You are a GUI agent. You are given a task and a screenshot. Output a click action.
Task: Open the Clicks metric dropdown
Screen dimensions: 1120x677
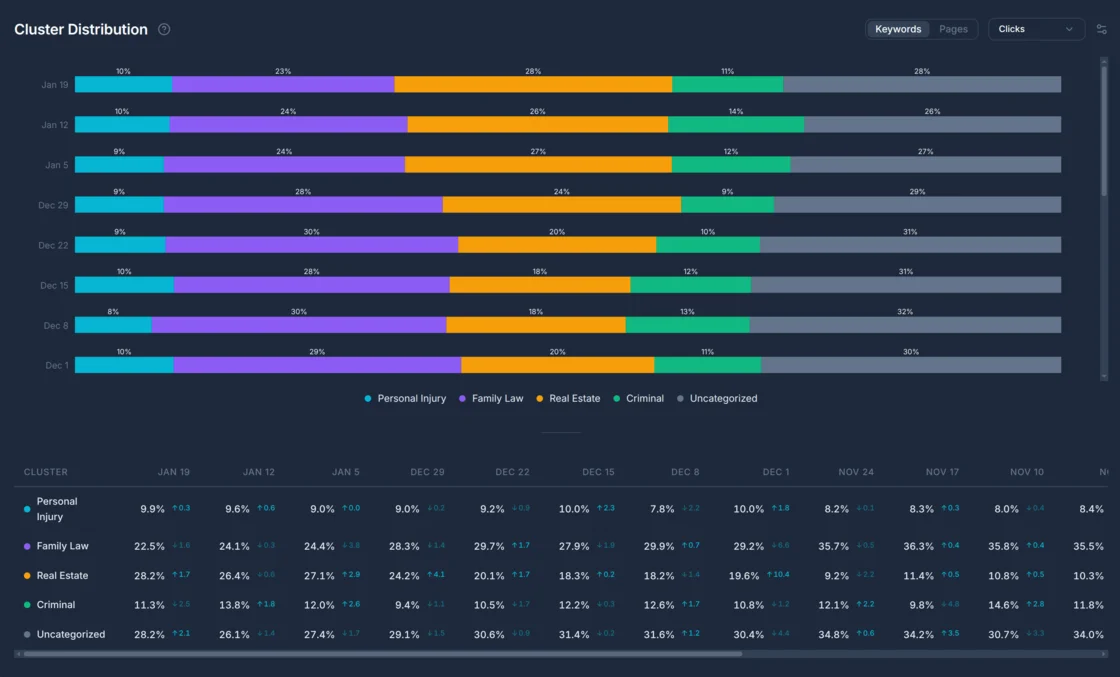point(1036,29)
